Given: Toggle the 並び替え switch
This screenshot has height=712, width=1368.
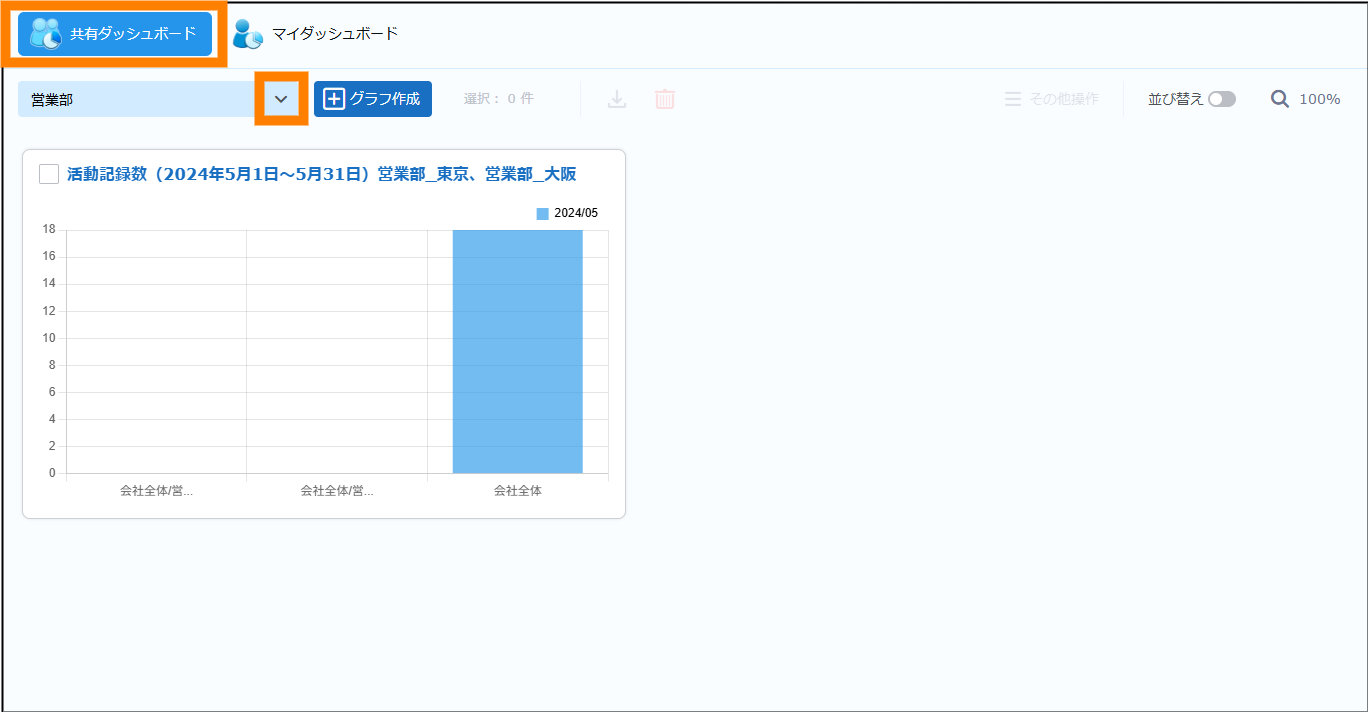Looking at the screenshot, I should click(x=1221, y=99).
